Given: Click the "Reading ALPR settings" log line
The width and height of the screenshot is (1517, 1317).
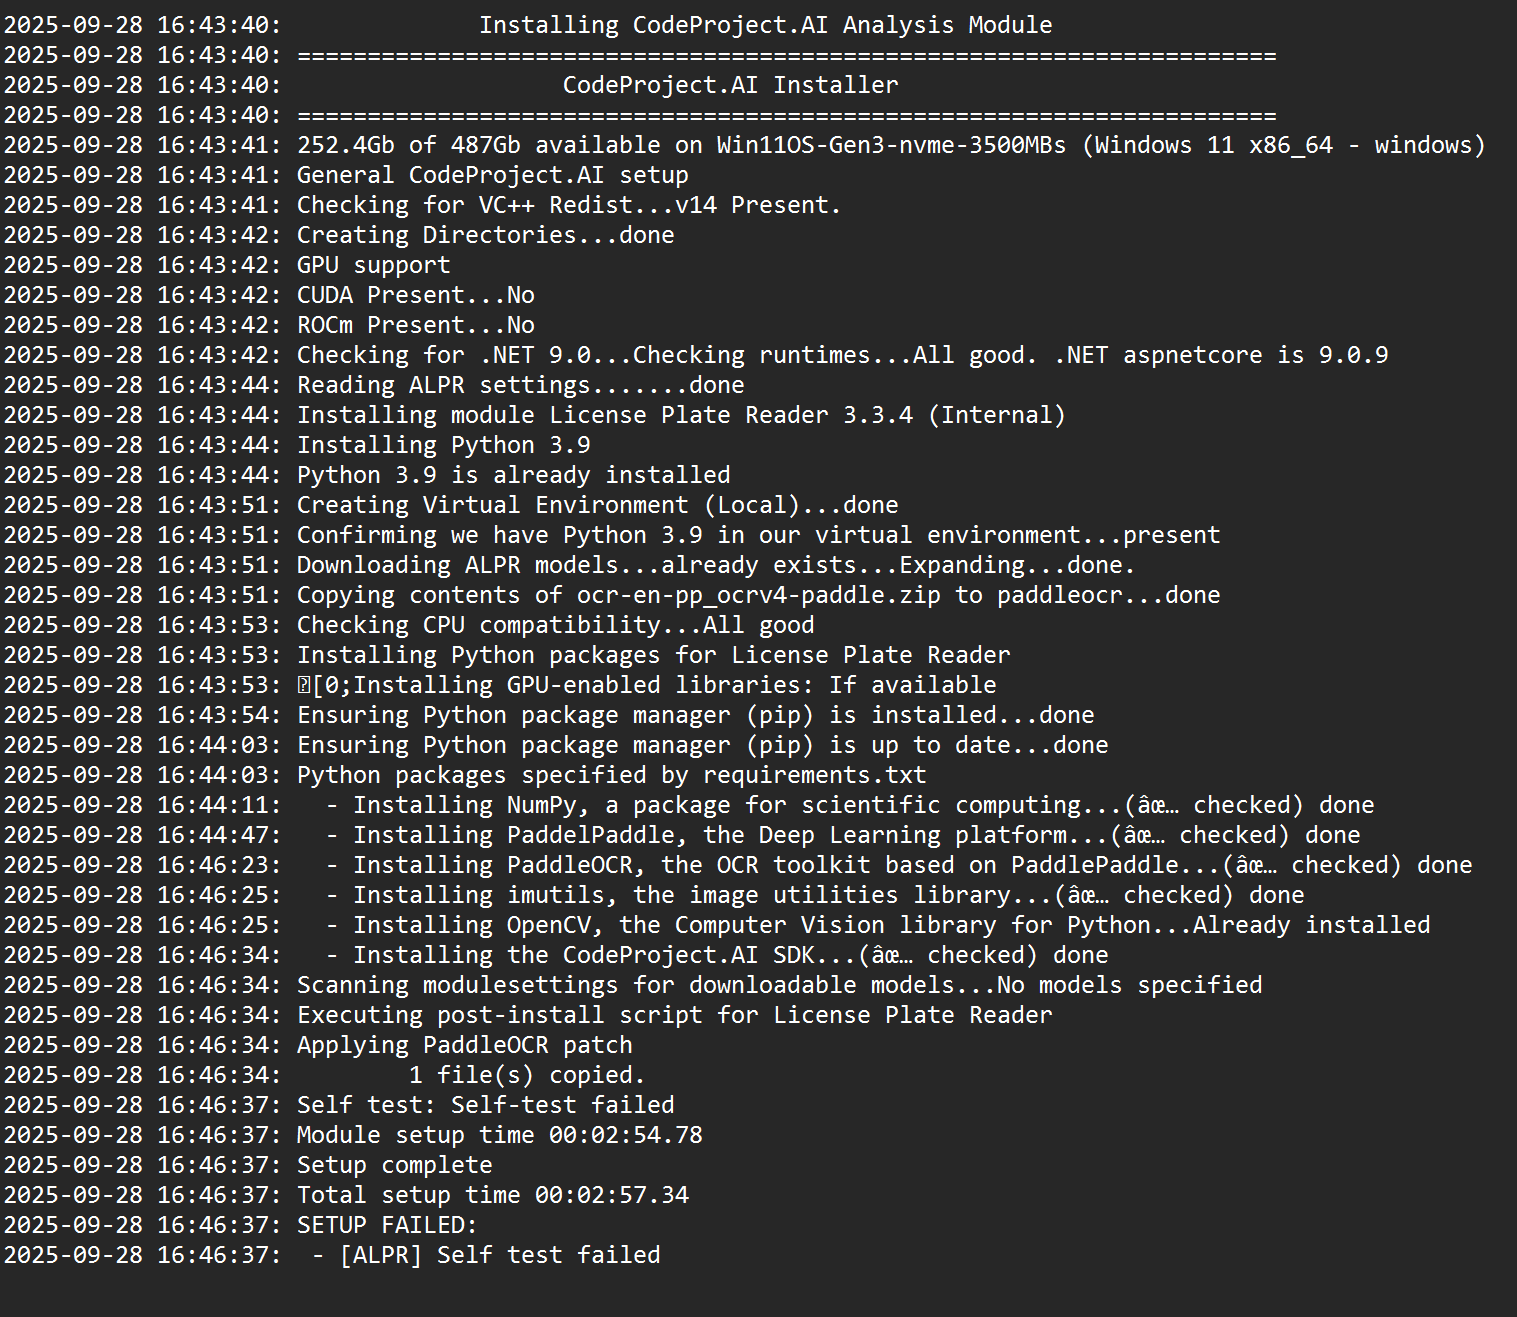Looking at the screenshot, I should click(x=520, y=385).
